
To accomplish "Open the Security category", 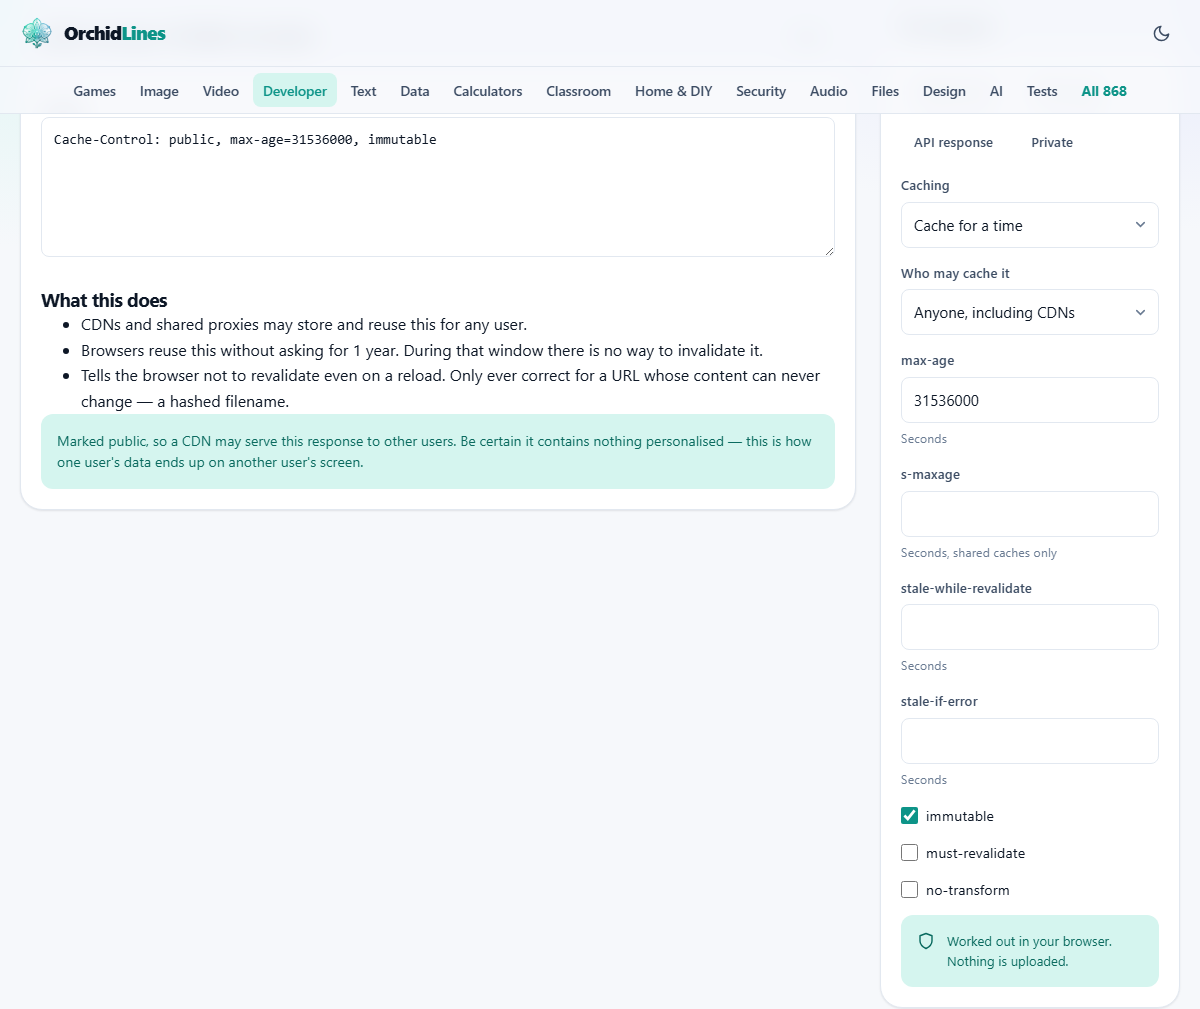I will pos(761,91).
